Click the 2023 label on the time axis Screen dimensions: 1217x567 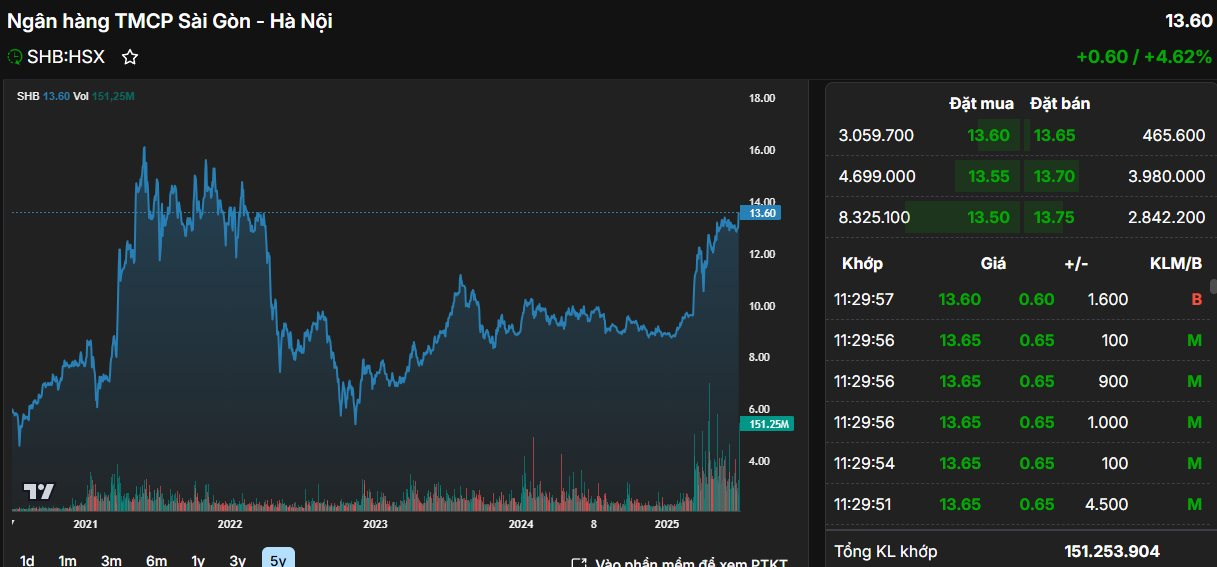(x=375, y=523)
